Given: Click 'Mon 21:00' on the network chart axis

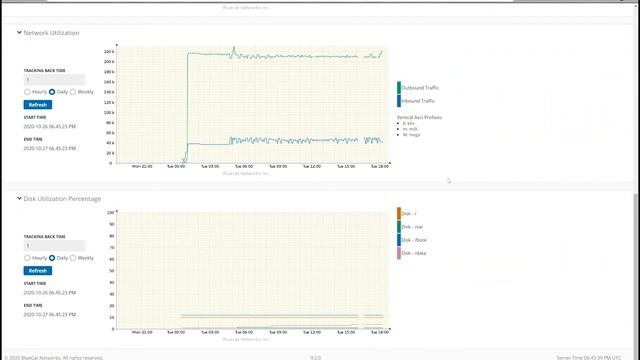Looking at the screenshot, I should (x=142, y=167).
